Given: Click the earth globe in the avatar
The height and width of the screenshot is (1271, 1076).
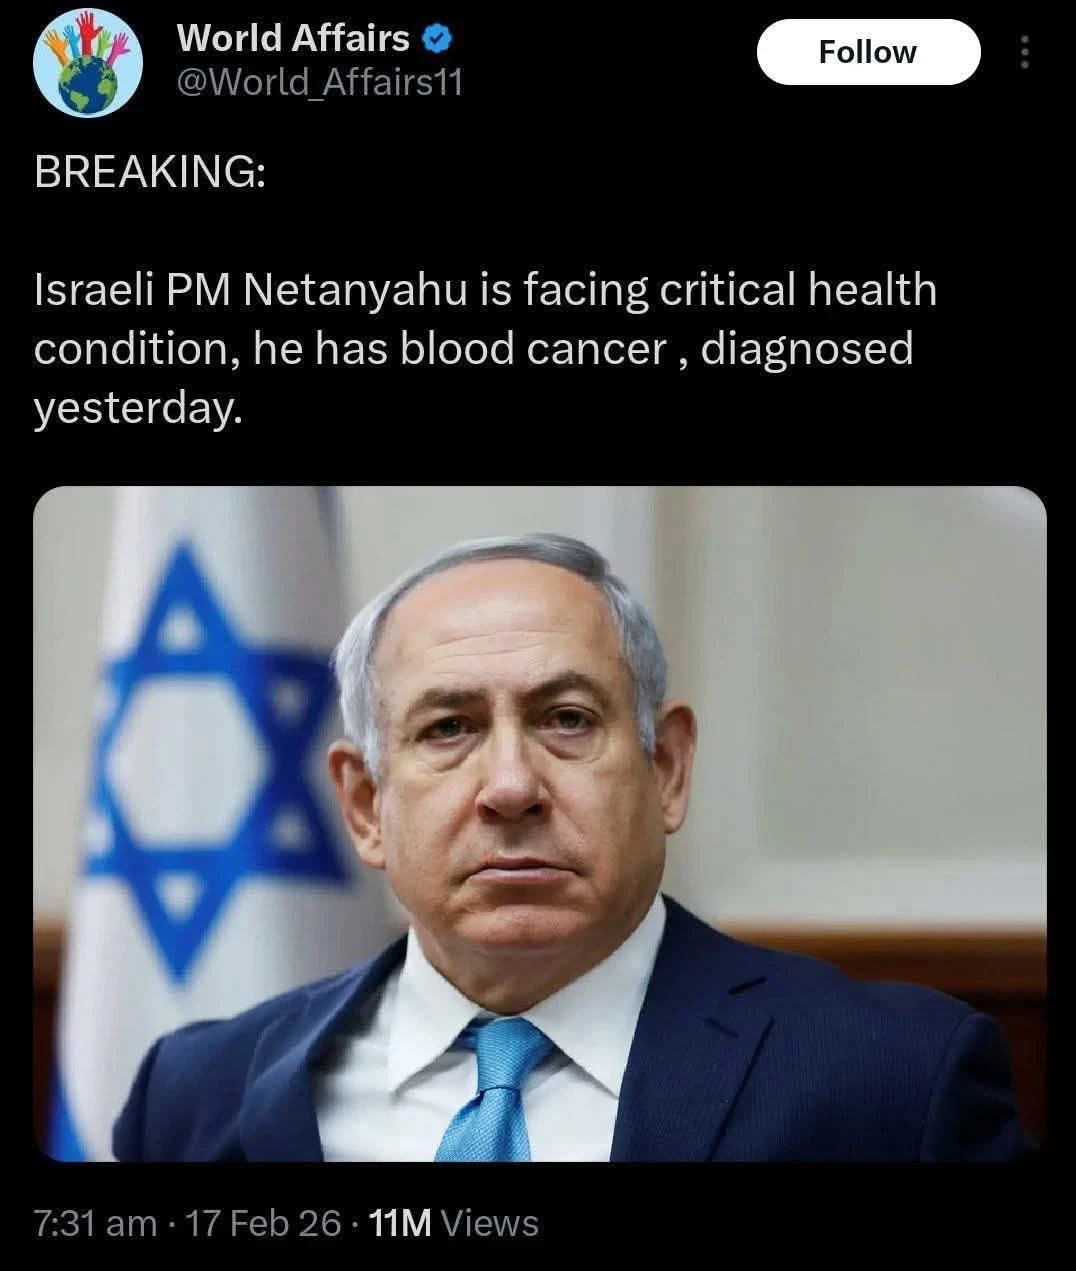Looking at the screenshot, I should (x=90, y=87).
